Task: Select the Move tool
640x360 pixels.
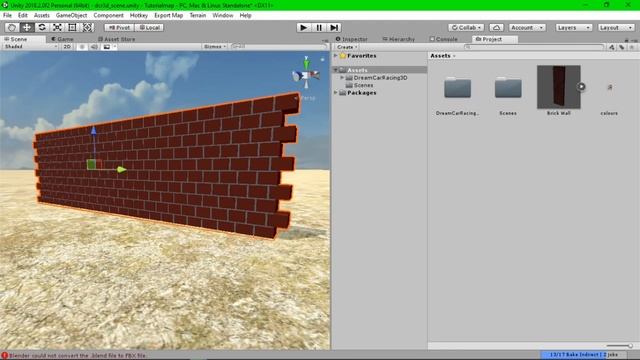Action: pyautogui.click(x=27, y=27)
